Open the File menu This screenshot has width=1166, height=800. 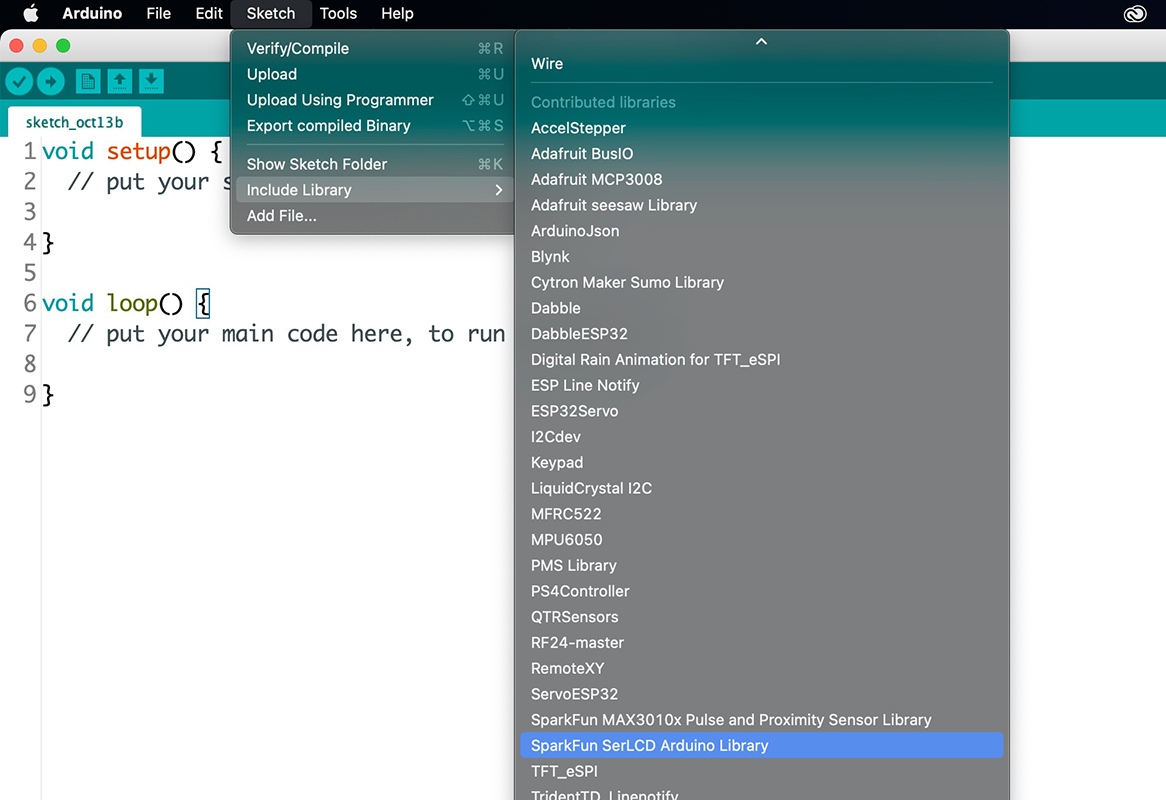[x=158, y=13]
